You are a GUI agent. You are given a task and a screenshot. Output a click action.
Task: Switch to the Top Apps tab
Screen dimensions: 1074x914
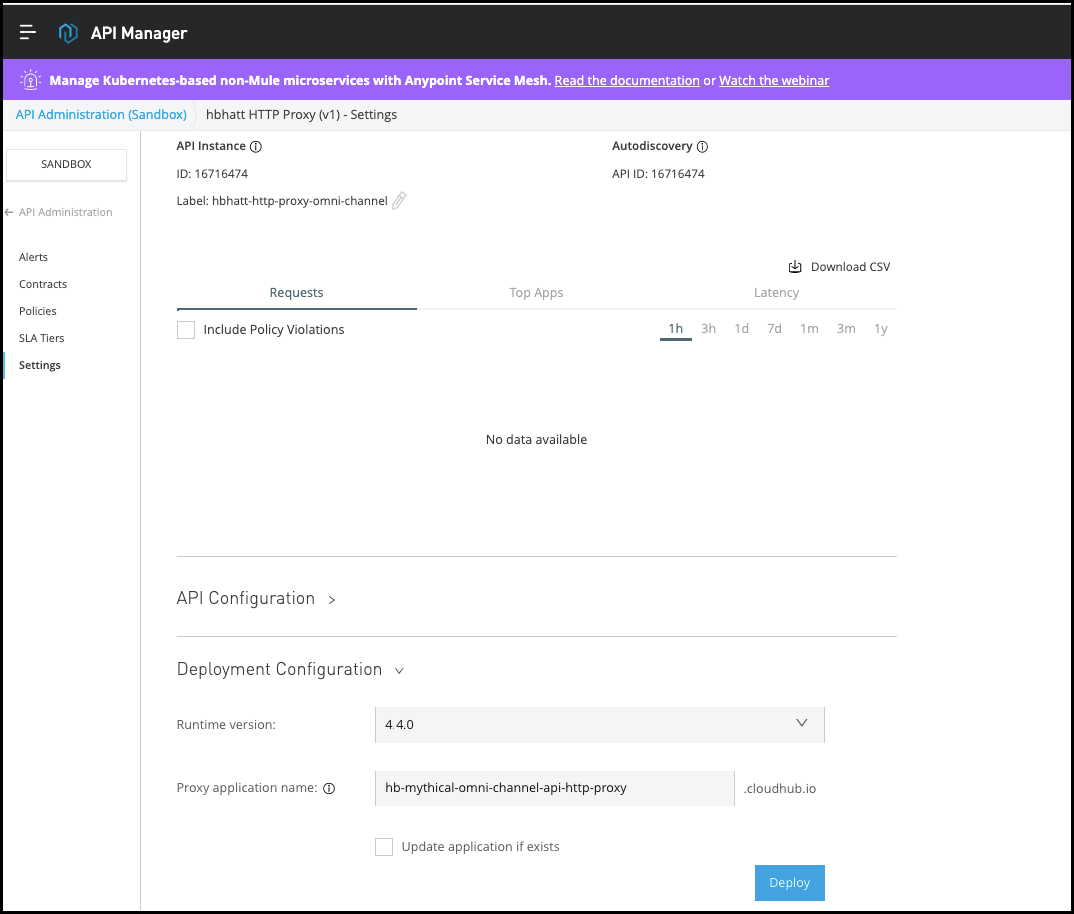[536, 293]
